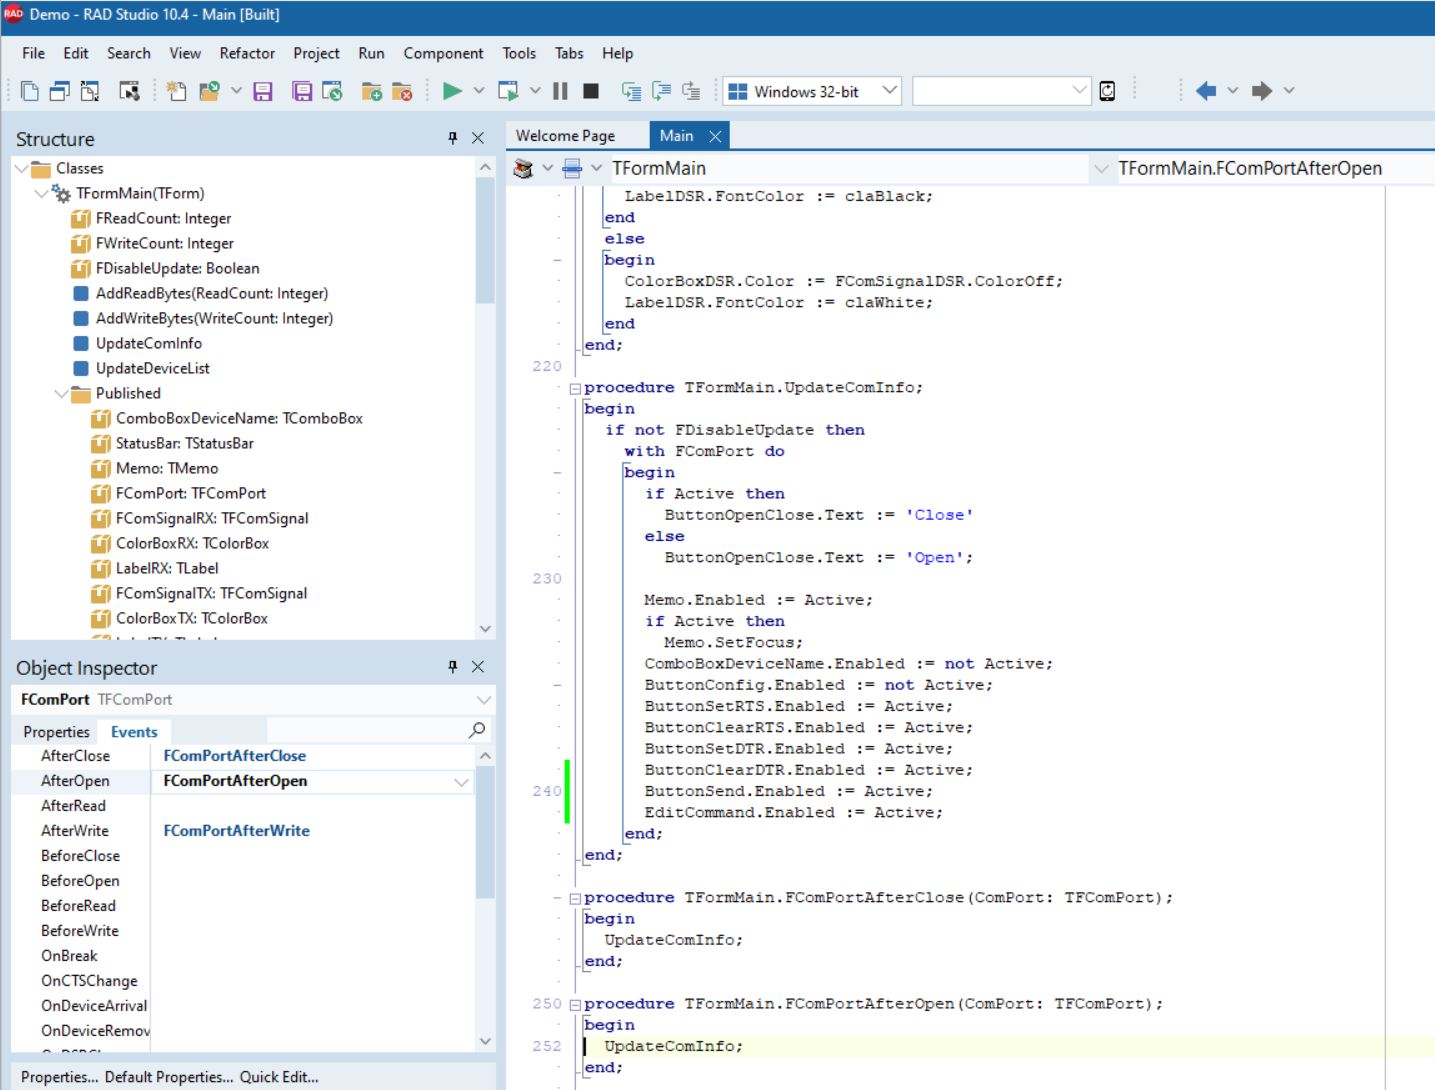Click the Run Until Return debug icon
This screenshot has height=1090, width=1435.
click(691, 91)
